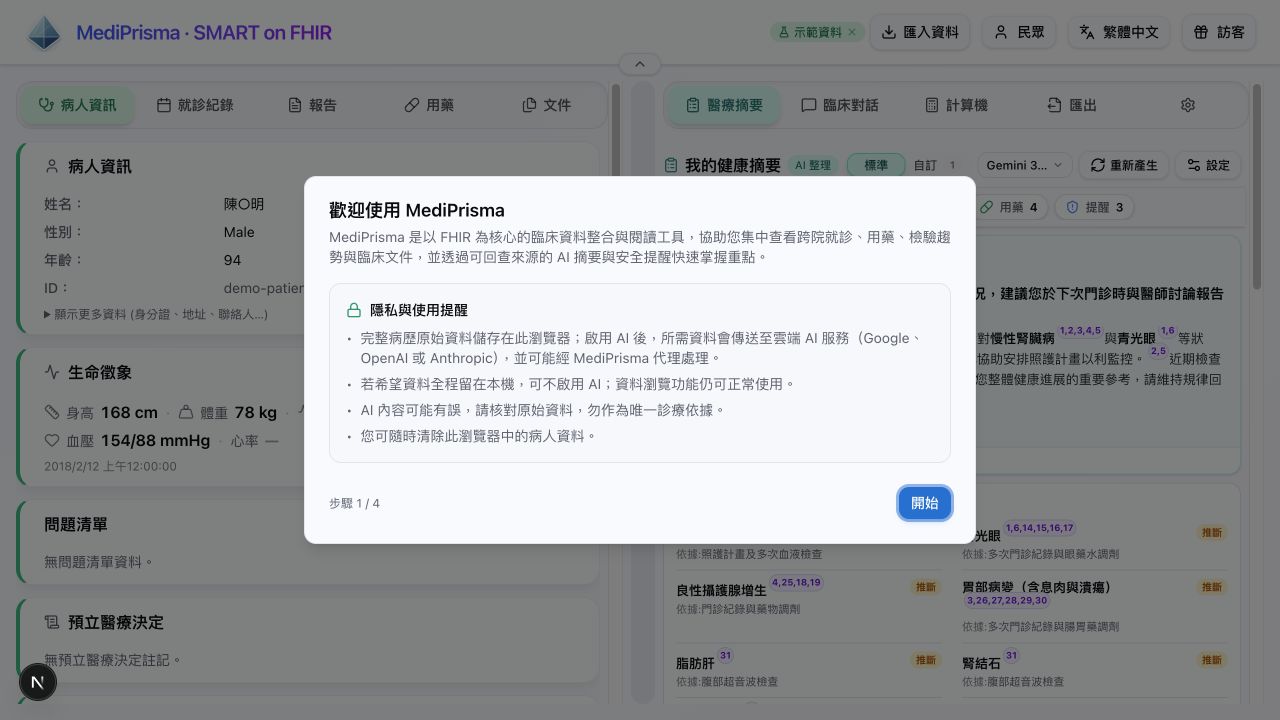This screenshot has height=720, width=1280.
Task: Open the Gemini 3 model dropdown
Action: pyautogui.click(x=1025, y=165)
